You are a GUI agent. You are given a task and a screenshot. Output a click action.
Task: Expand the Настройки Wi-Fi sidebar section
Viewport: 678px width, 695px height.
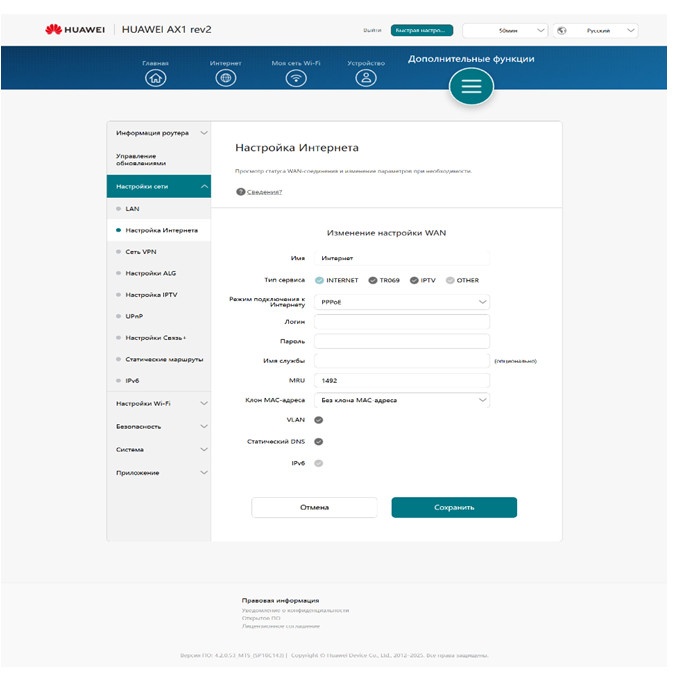(x=159, y=403)
